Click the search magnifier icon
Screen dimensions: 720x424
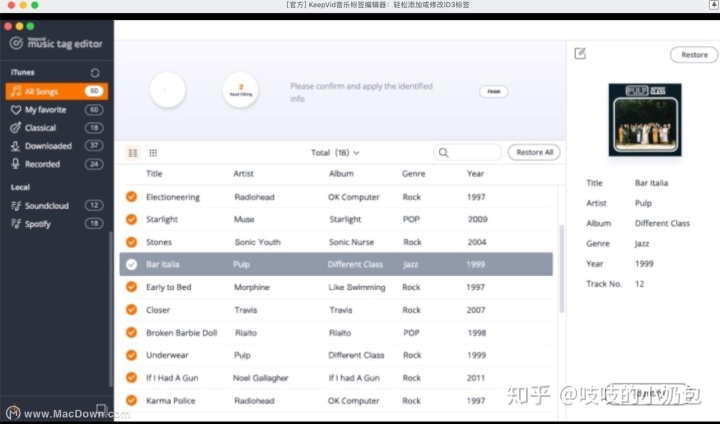click(x=443, y=153)
